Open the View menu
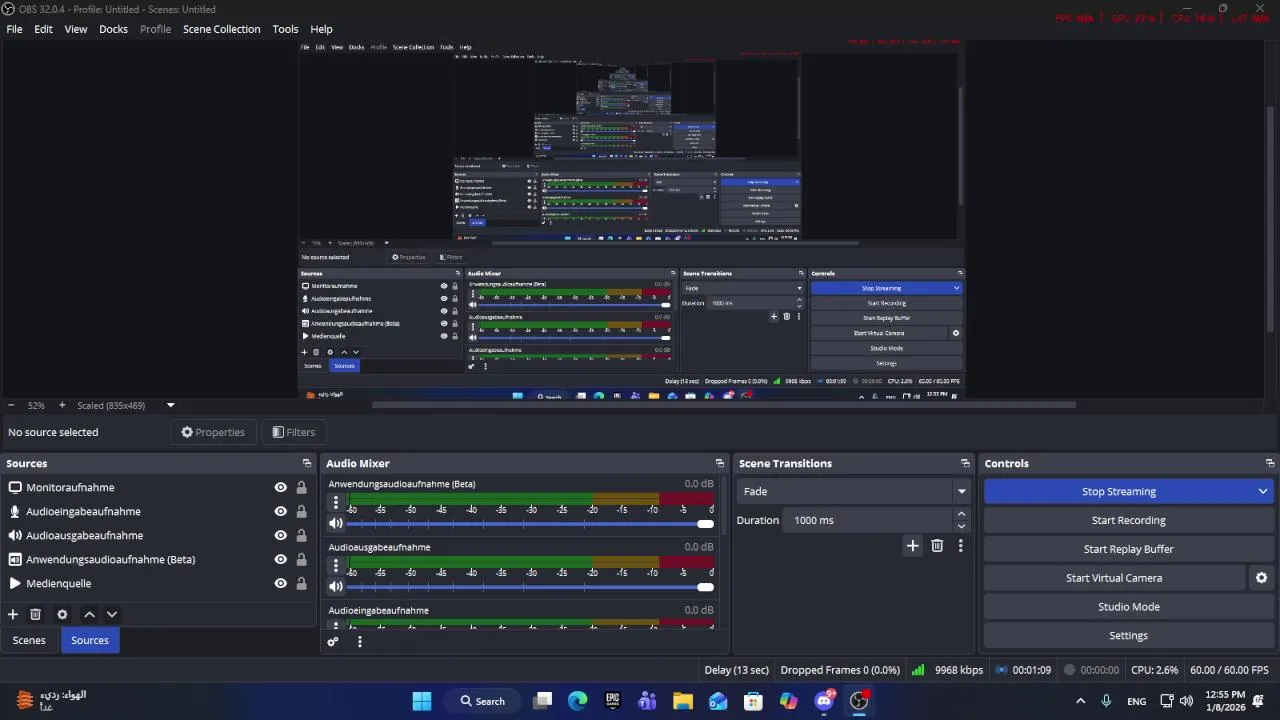 coord(76,29)
